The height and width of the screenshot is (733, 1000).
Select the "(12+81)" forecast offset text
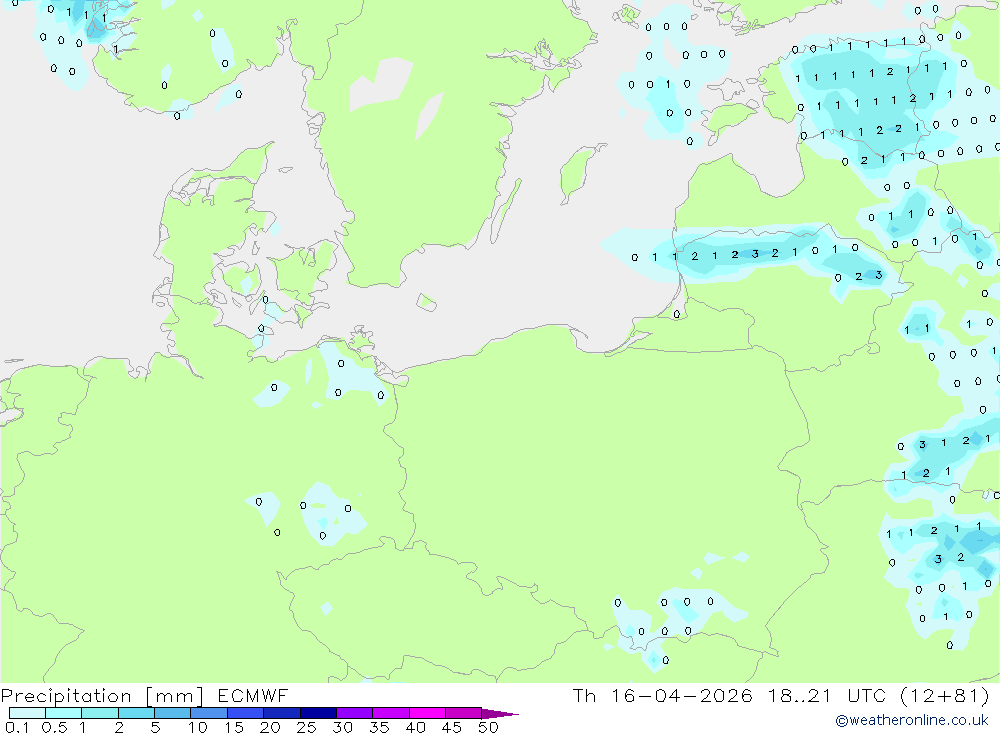(x=945, y=696)
